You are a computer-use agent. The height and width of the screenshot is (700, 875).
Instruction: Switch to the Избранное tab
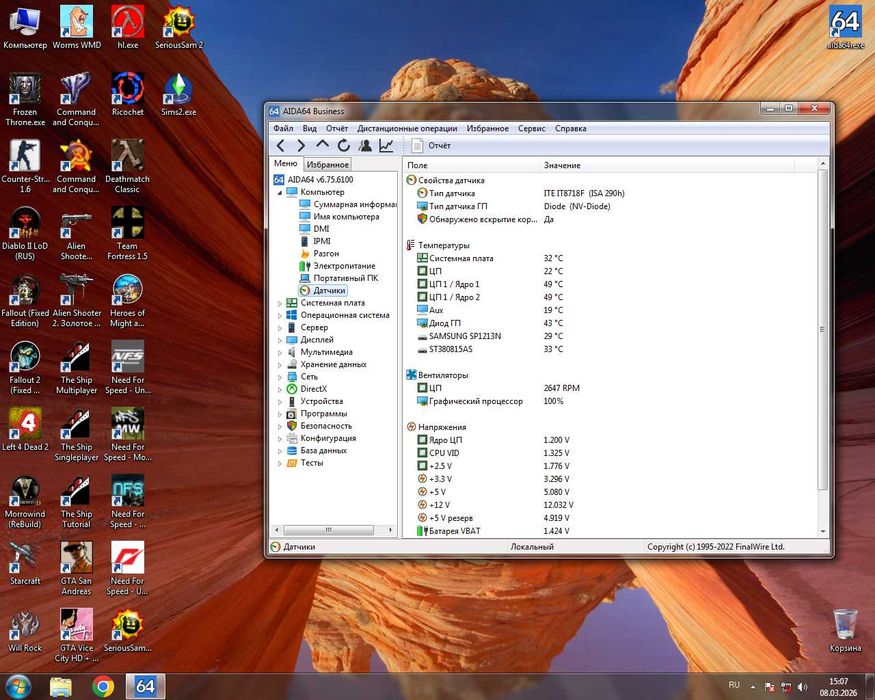pos(327,164)
